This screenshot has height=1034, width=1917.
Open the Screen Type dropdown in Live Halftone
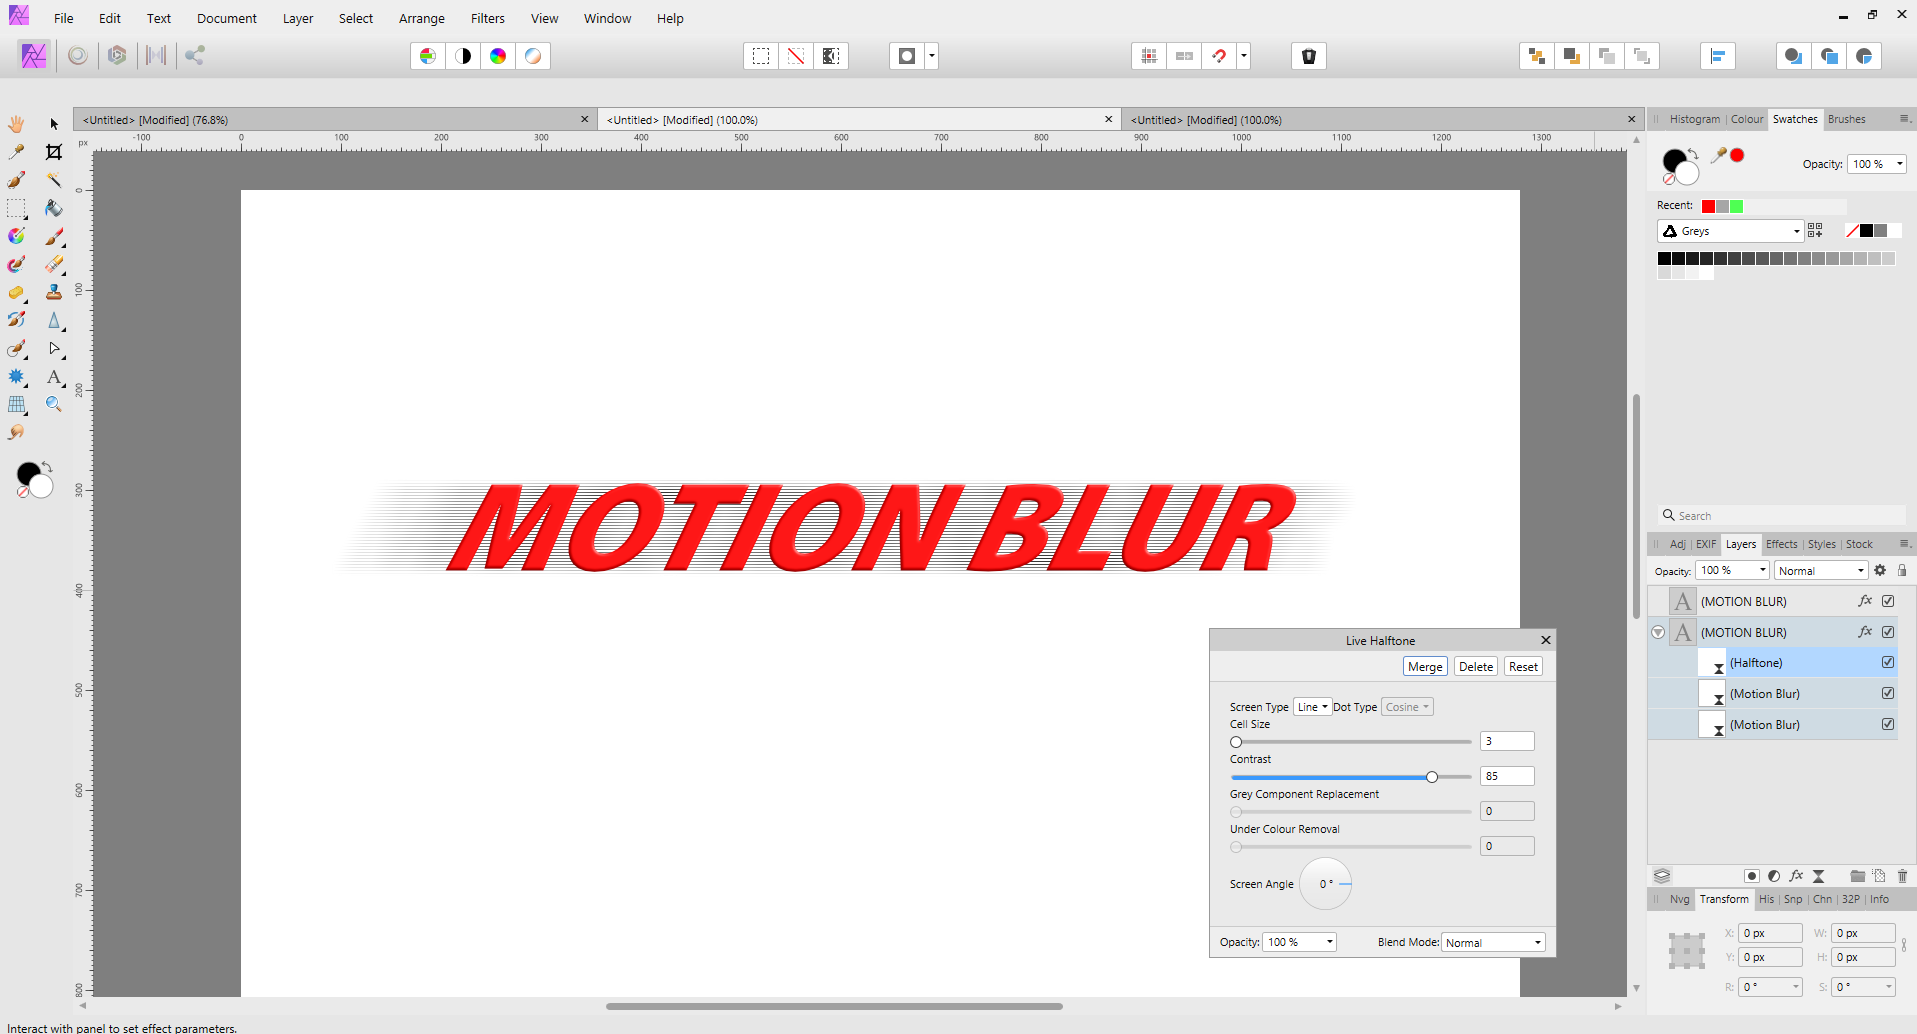coord(1312,706)
